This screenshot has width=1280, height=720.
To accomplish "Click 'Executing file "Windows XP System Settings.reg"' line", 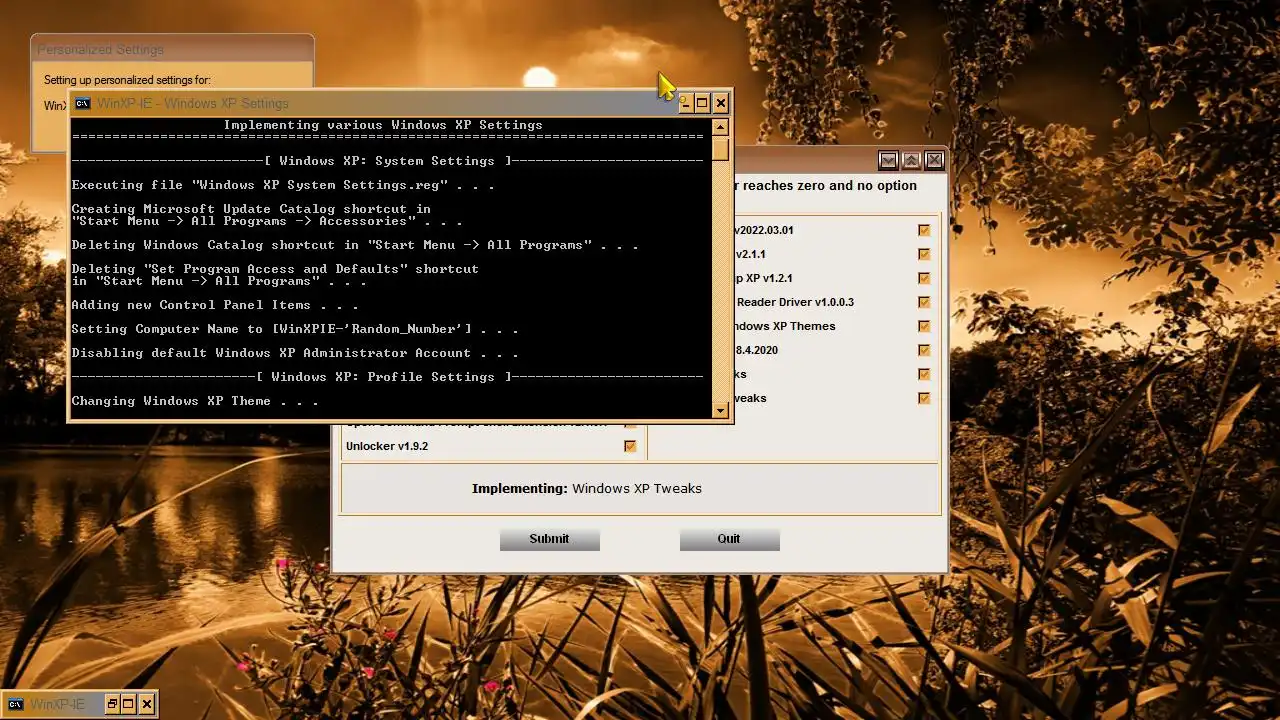I will click(283, 185).
